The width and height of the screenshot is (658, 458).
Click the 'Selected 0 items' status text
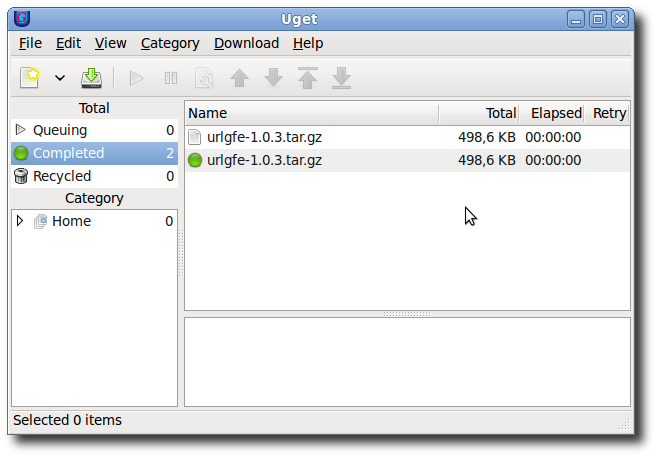68,420
